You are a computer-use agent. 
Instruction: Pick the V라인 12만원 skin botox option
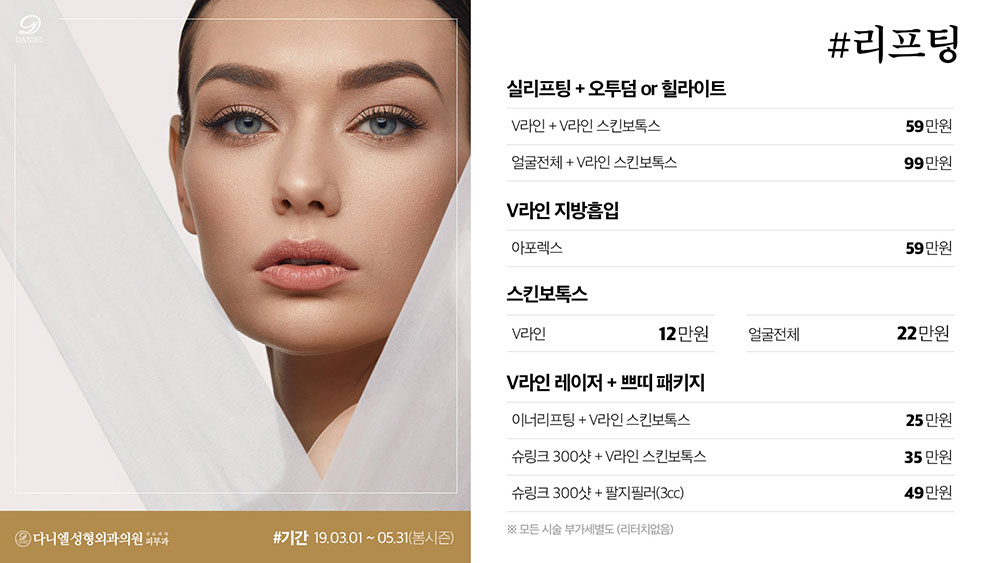point(610,333)
